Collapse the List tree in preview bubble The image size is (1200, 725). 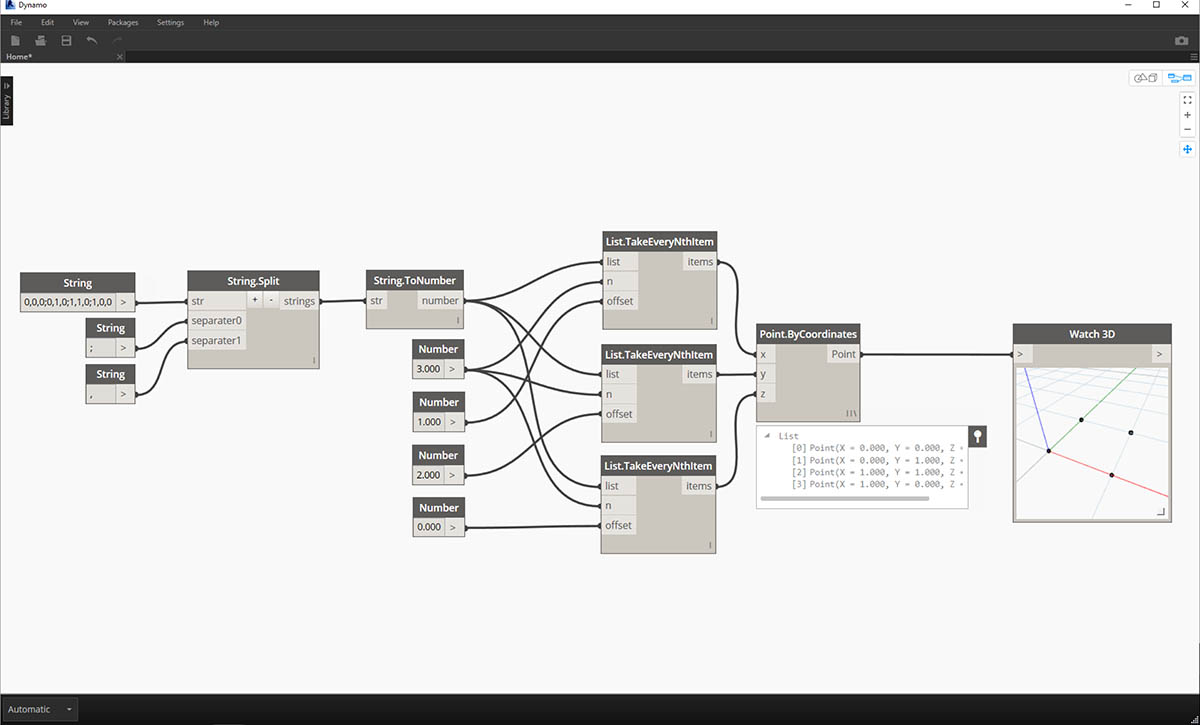[x=768, y=436]
